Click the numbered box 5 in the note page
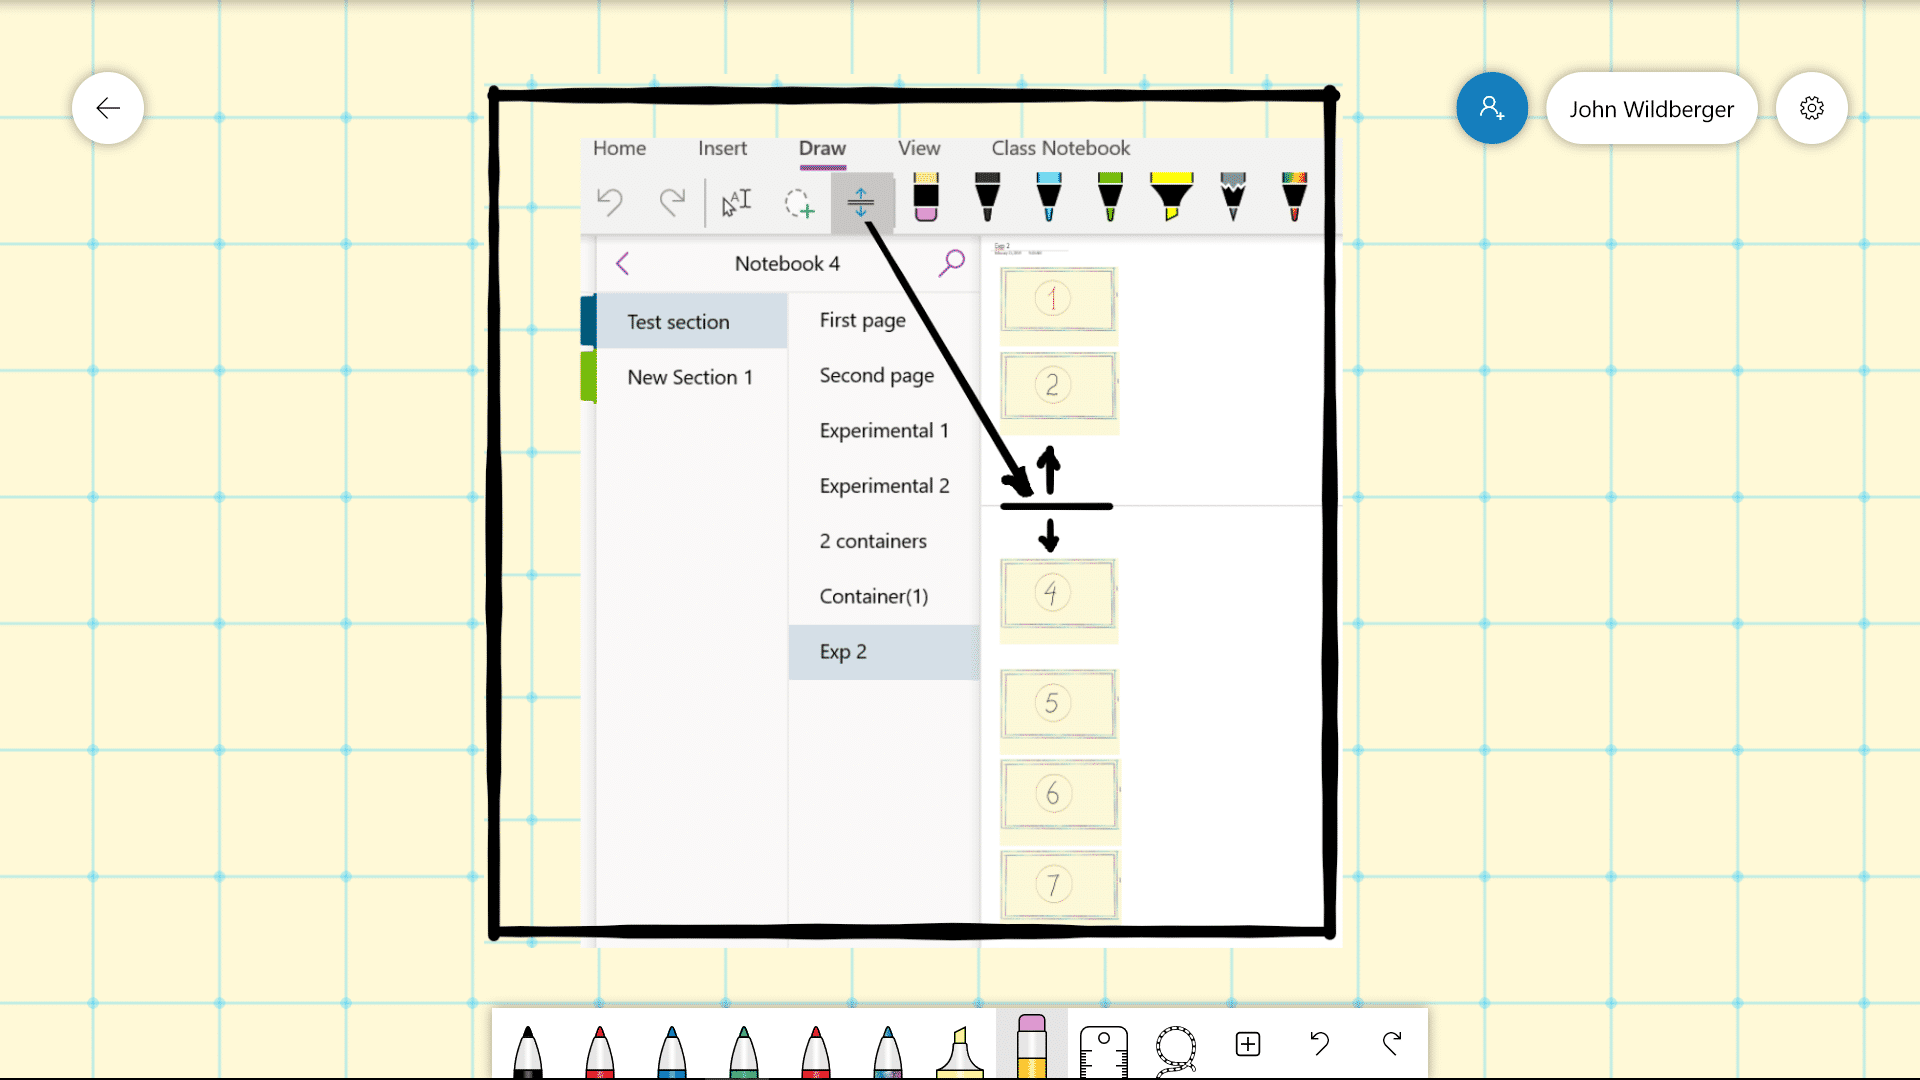This screenshot has height=1080, width=1920. tap(1058, 704)
